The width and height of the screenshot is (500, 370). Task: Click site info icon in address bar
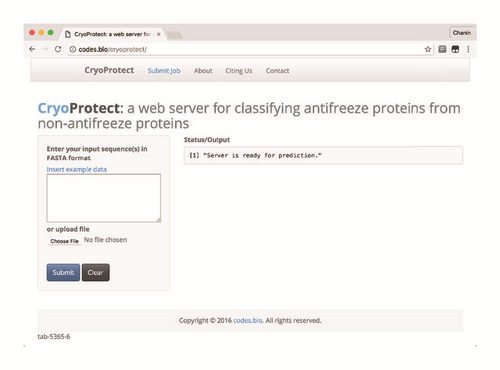click(x=73, y=49)
